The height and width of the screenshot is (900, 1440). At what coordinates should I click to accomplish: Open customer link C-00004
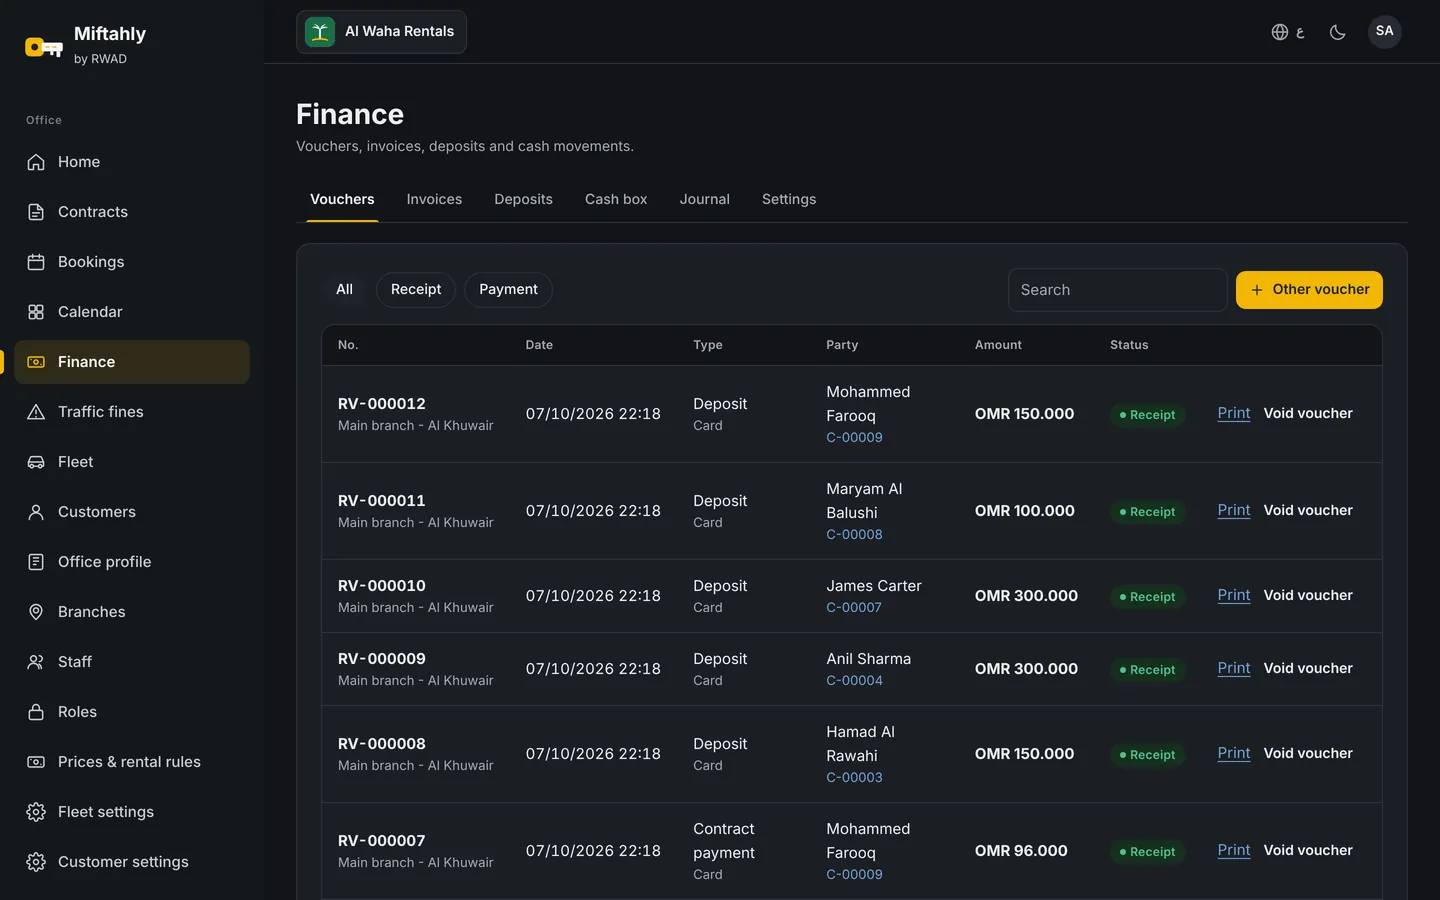pos(854,680)
